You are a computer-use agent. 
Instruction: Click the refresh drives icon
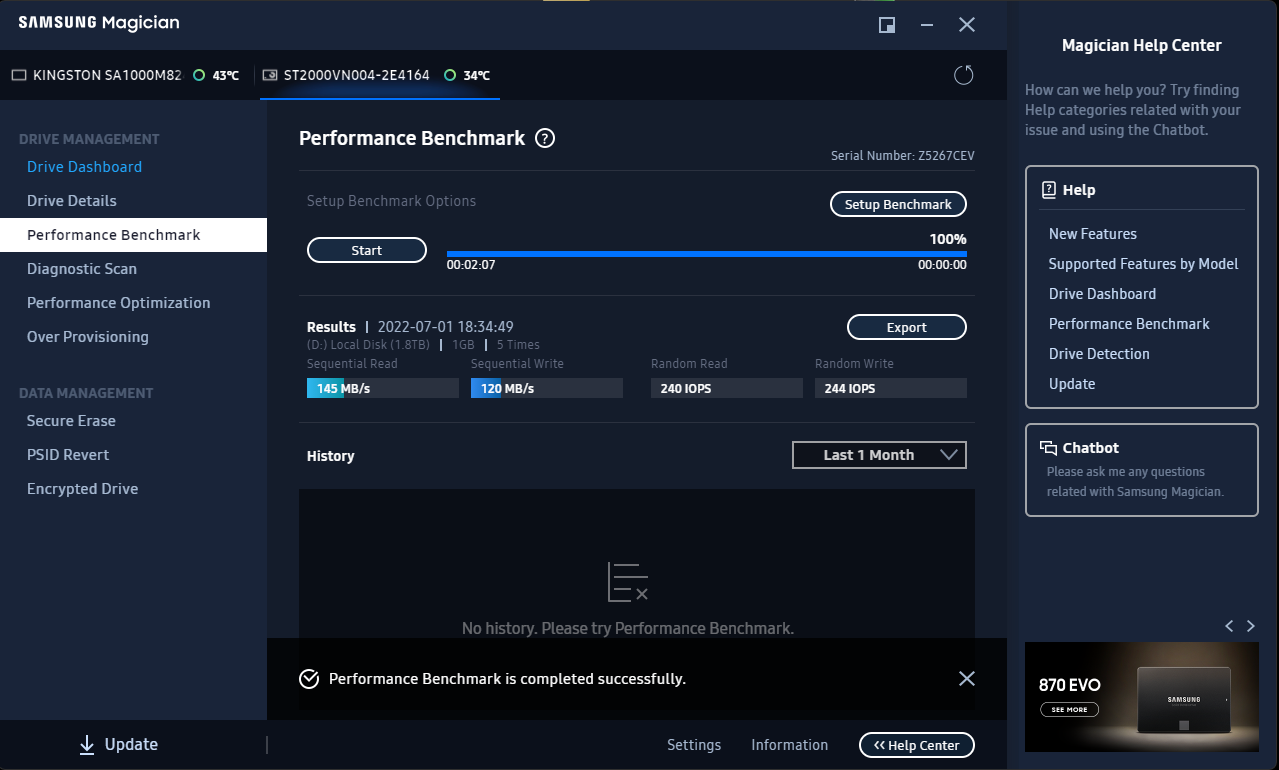coord(963,75)
